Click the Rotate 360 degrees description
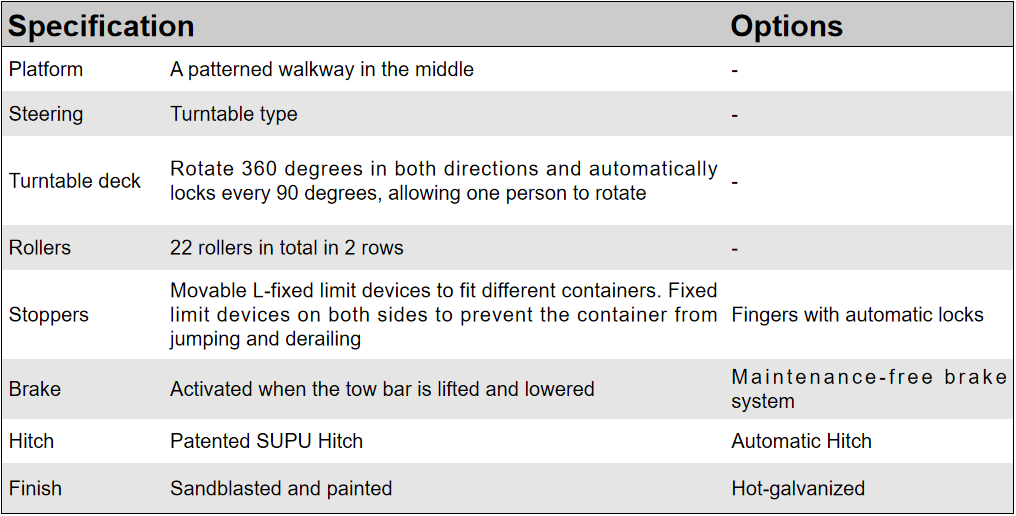Image resolution: width=1016 pixels, height=516 pixels. coord(443,181)
